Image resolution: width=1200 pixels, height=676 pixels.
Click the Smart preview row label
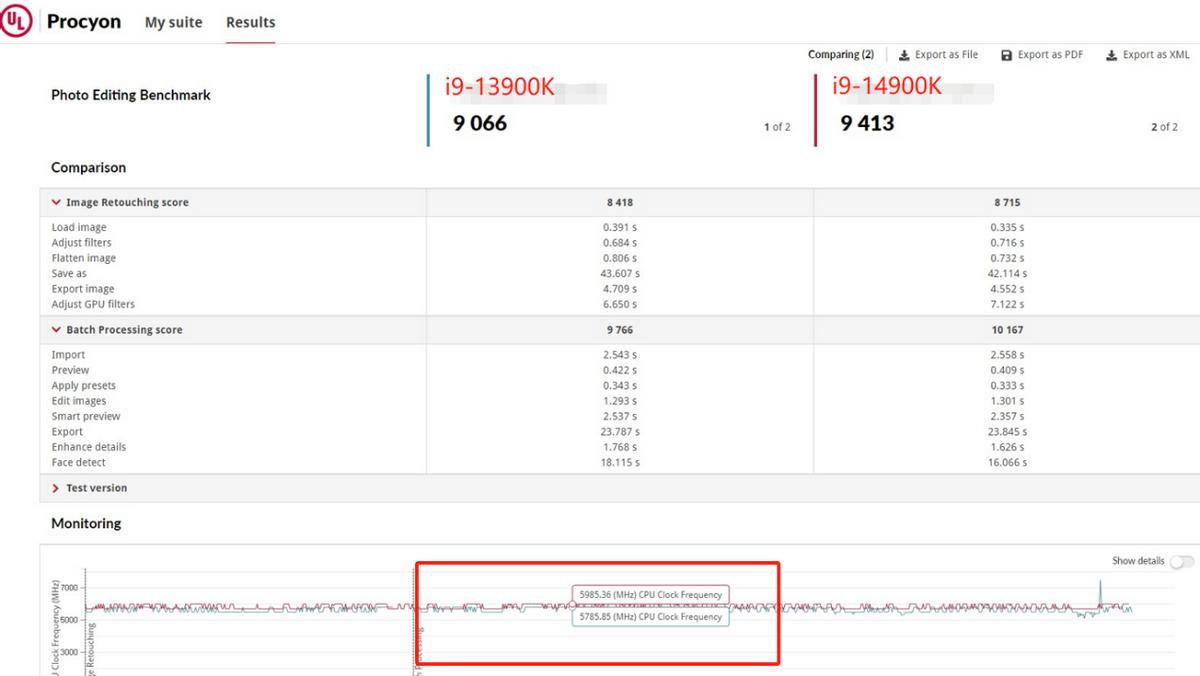(86, 416)
